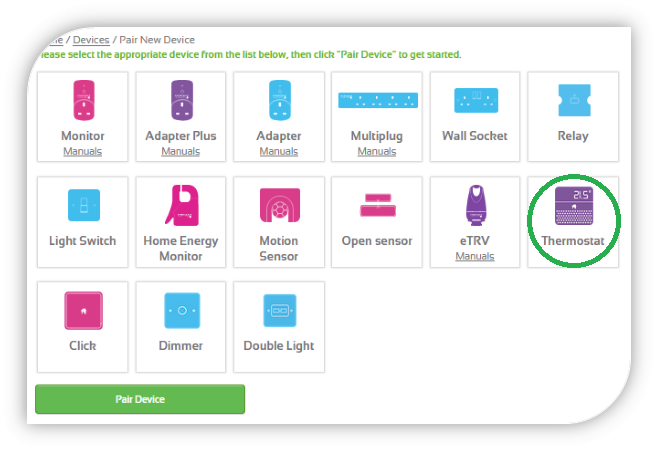Image resolution: width=658 pixels, height=451 pixels.
Task: Select the Multiplug power strip icon
Action: point(378,100)
